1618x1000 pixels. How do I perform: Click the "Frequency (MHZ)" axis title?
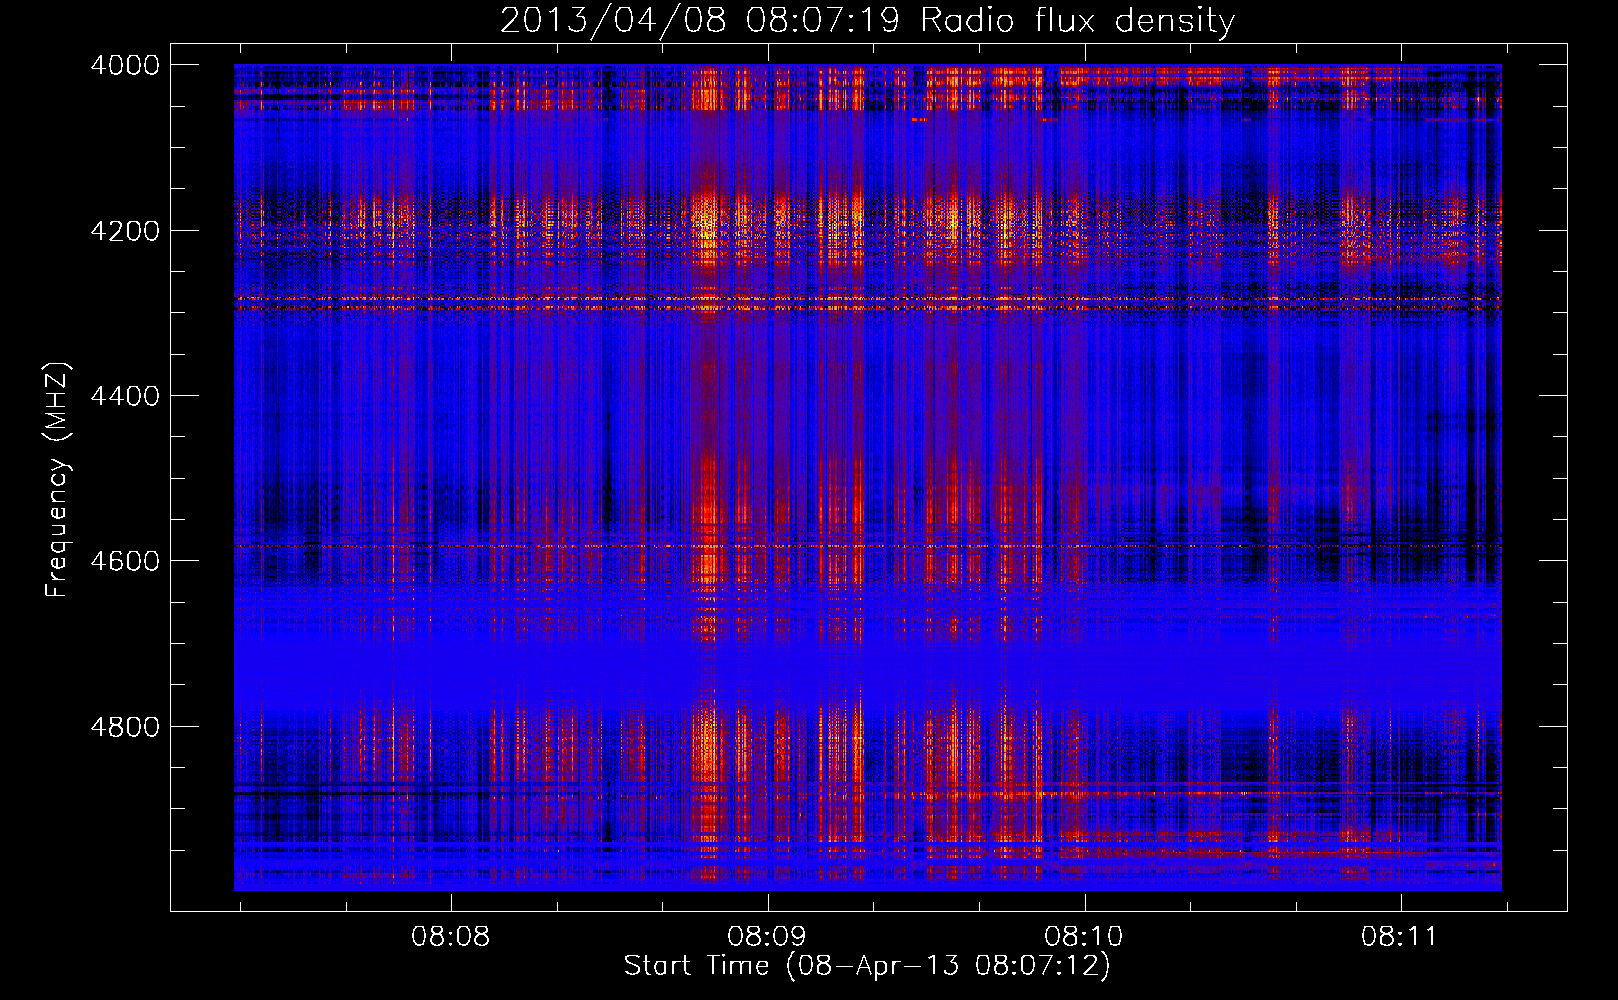click(57, 479)
